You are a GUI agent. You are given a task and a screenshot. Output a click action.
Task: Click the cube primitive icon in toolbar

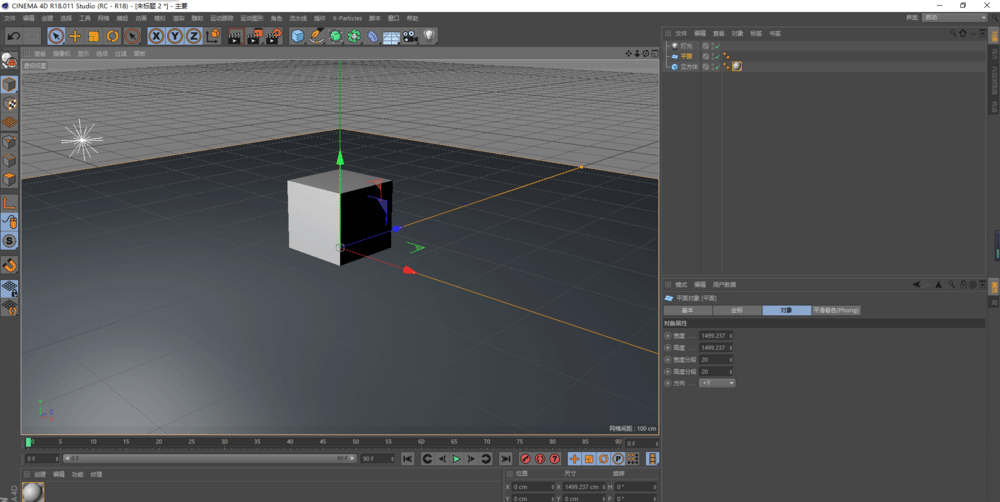[x=297, y=36]
